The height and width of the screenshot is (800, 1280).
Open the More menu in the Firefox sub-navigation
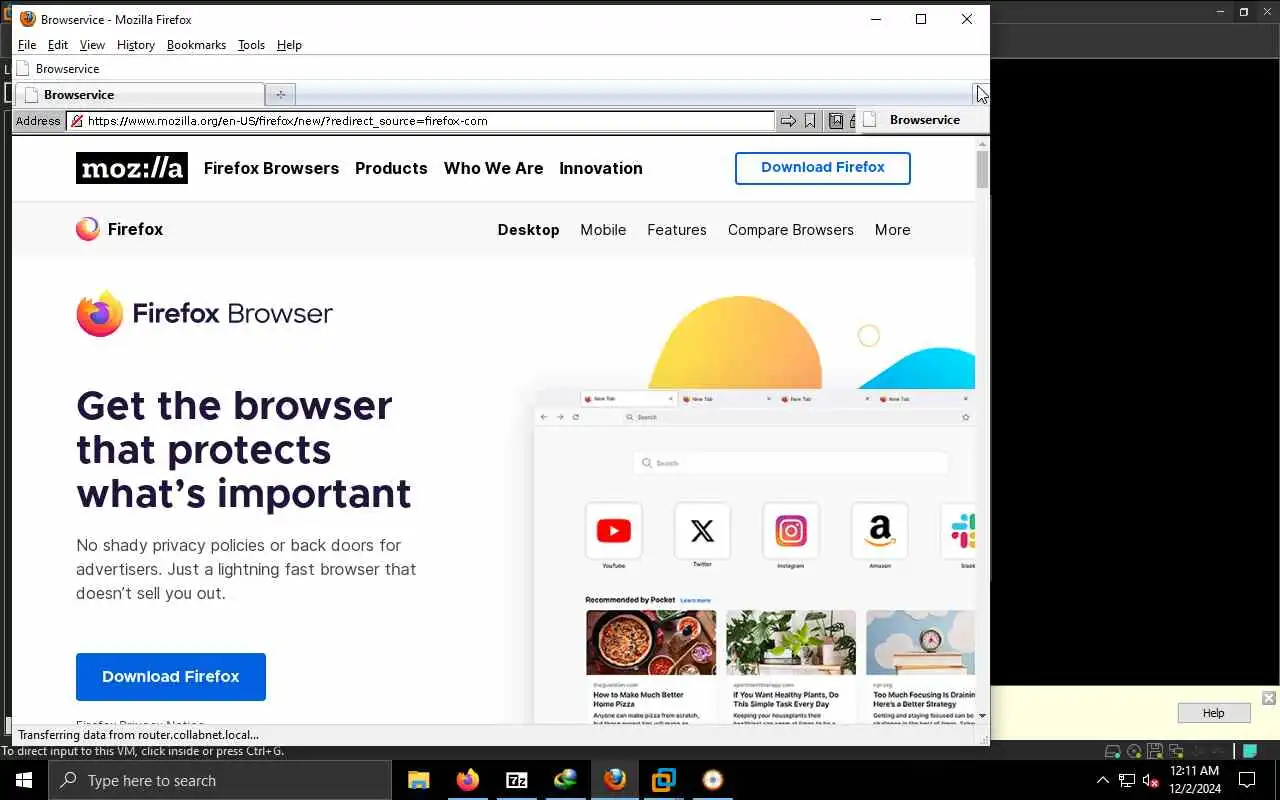(892, 230)
